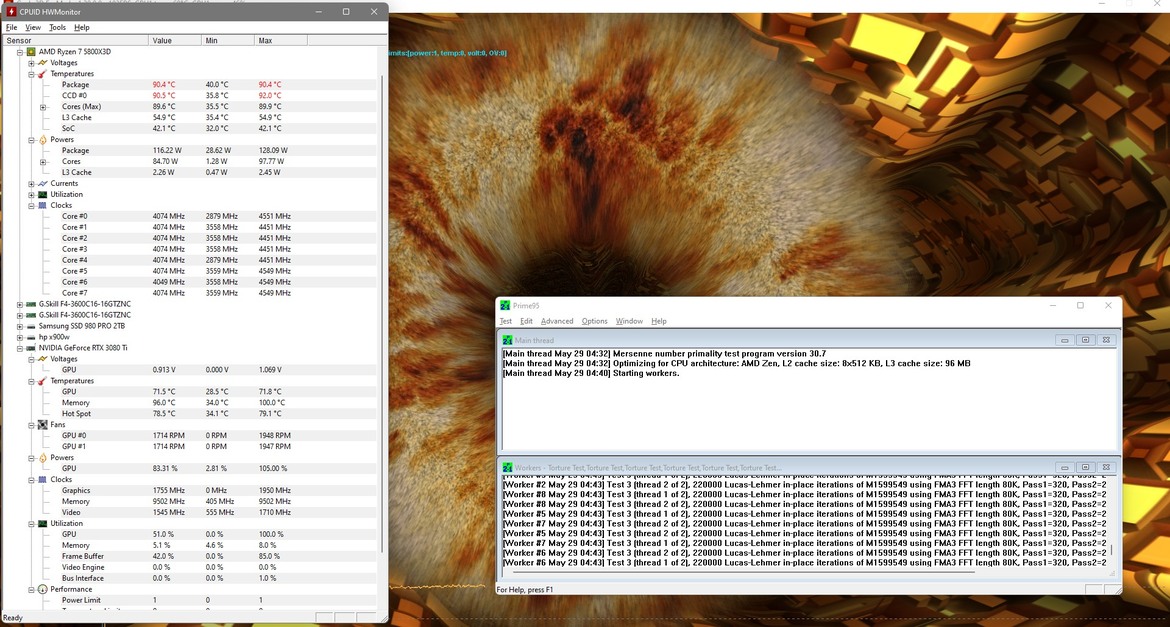Click the Prime95 title bar icon
1170x627 pixels.
click(505, 305)
